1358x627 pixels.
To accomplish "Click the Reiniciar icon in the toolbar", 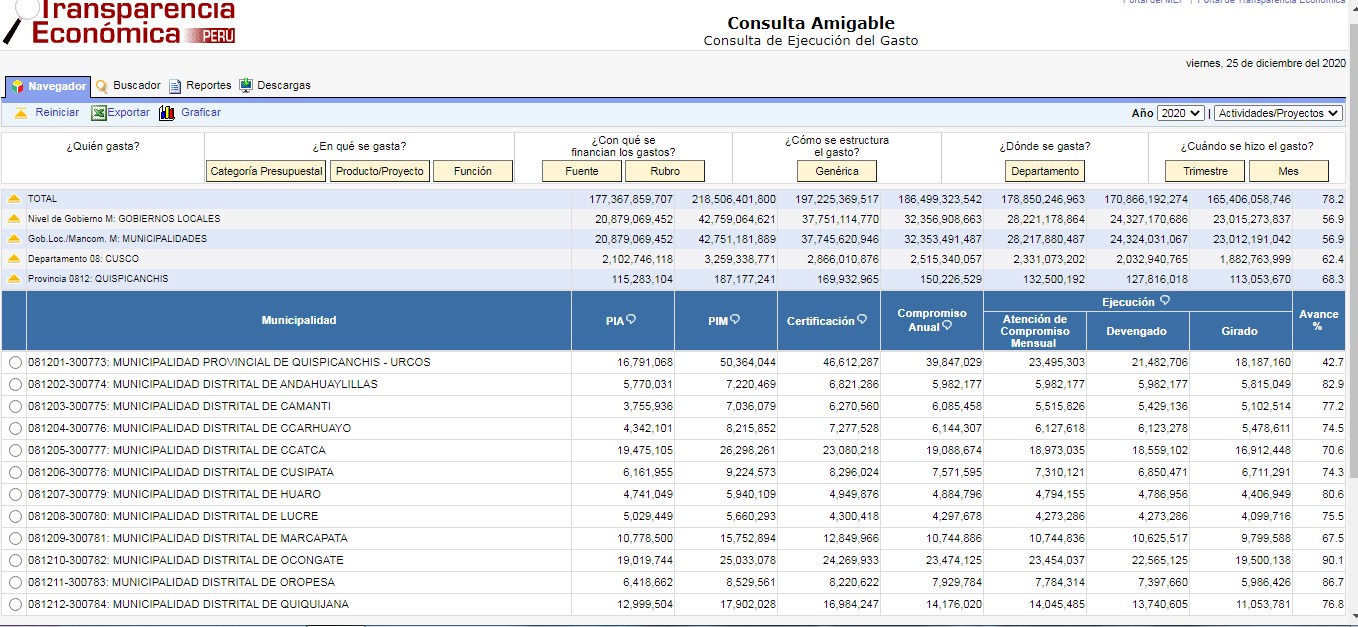I will 21,113.
